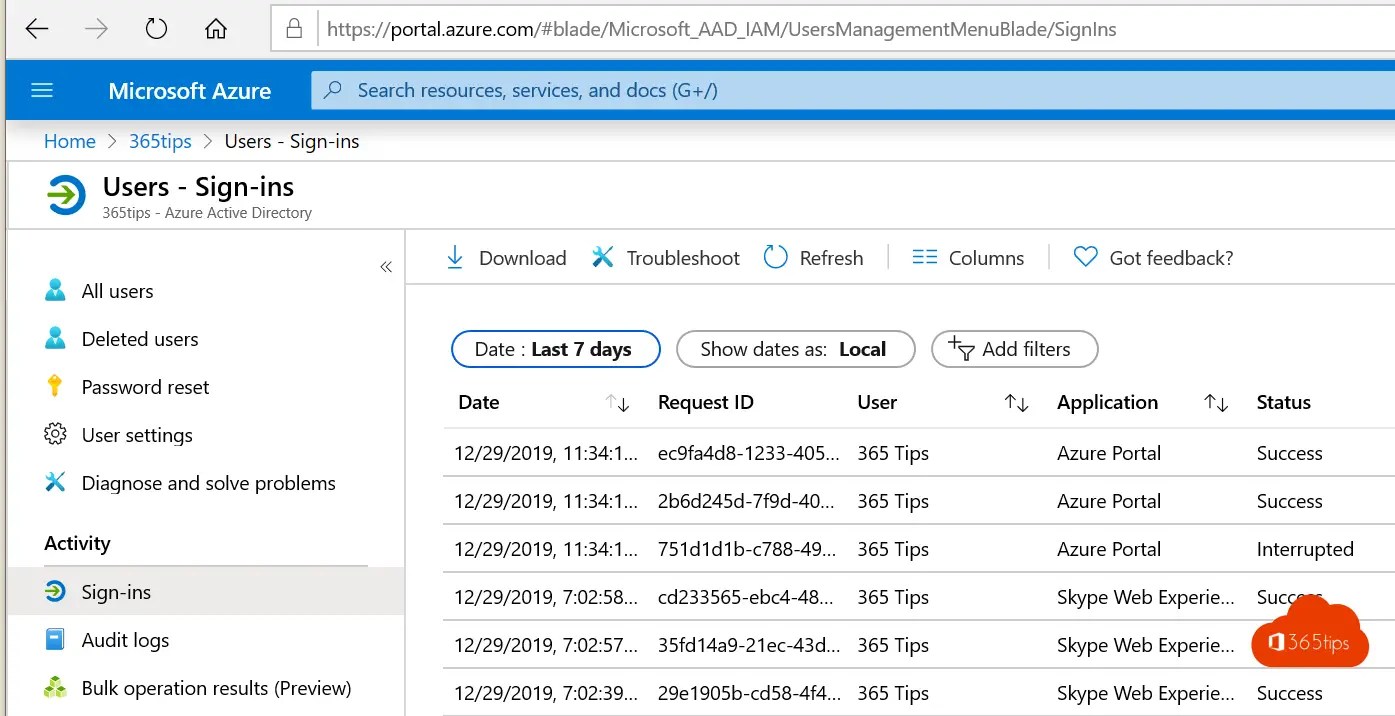Click the circular Refresh icon in toolbar
This screenshot has height=716, width=1395.
776,257
